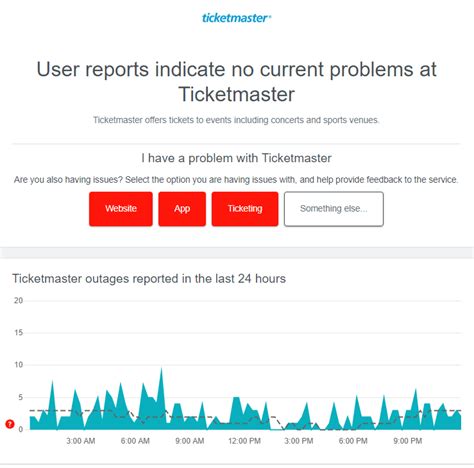Select the 12:00 PM time label
The height and width of the screenshot is (468, 474).
244,441
